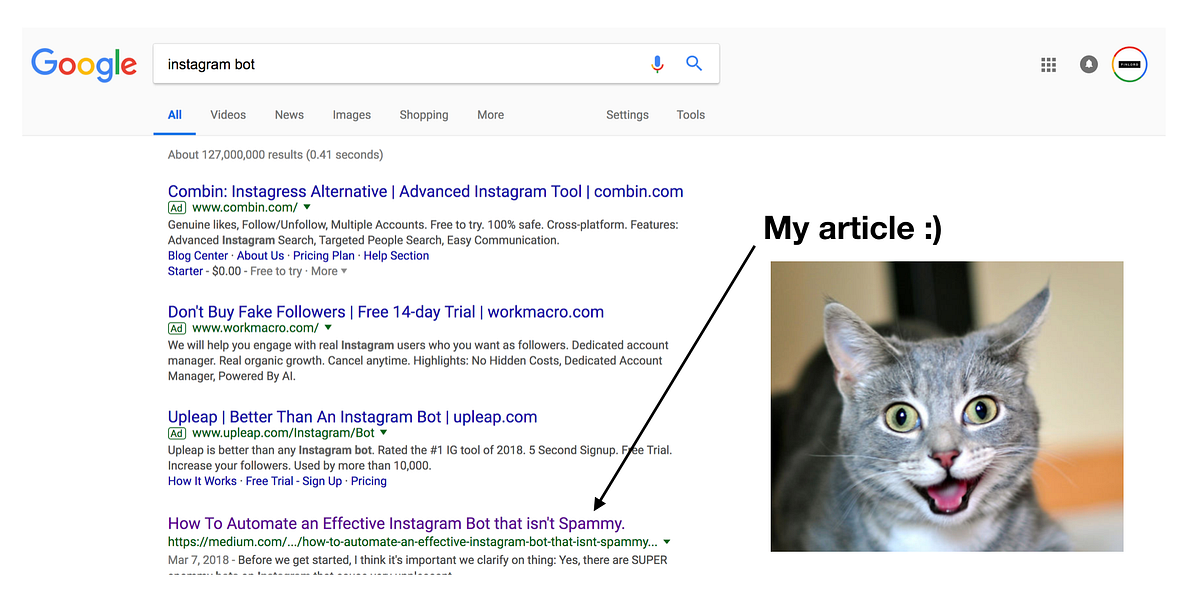Screen dimensions: 1200x608
Task: Open Combin's About Us sitelink
Action: coord(261,256)
